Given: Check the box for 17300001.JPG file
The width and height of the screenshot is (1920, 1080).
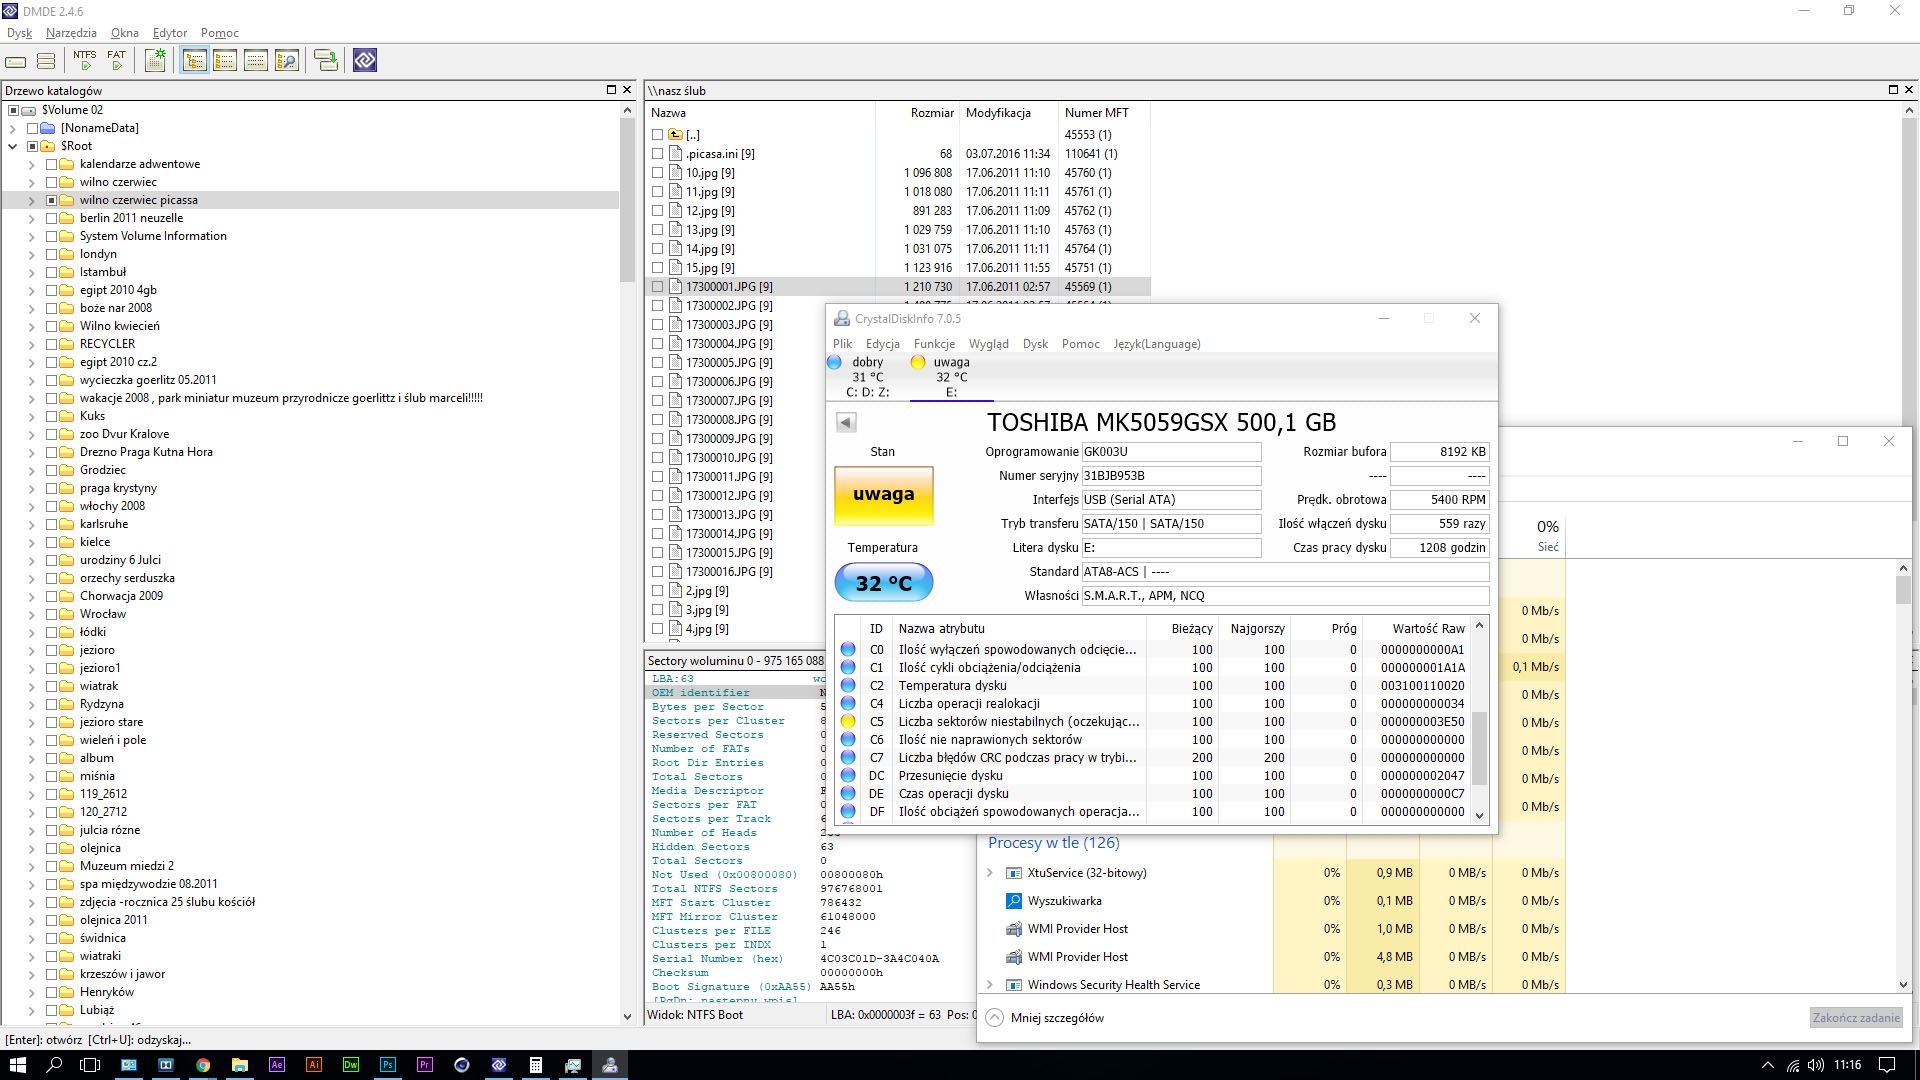Looking at the screenshot, I should coord(657,287).
